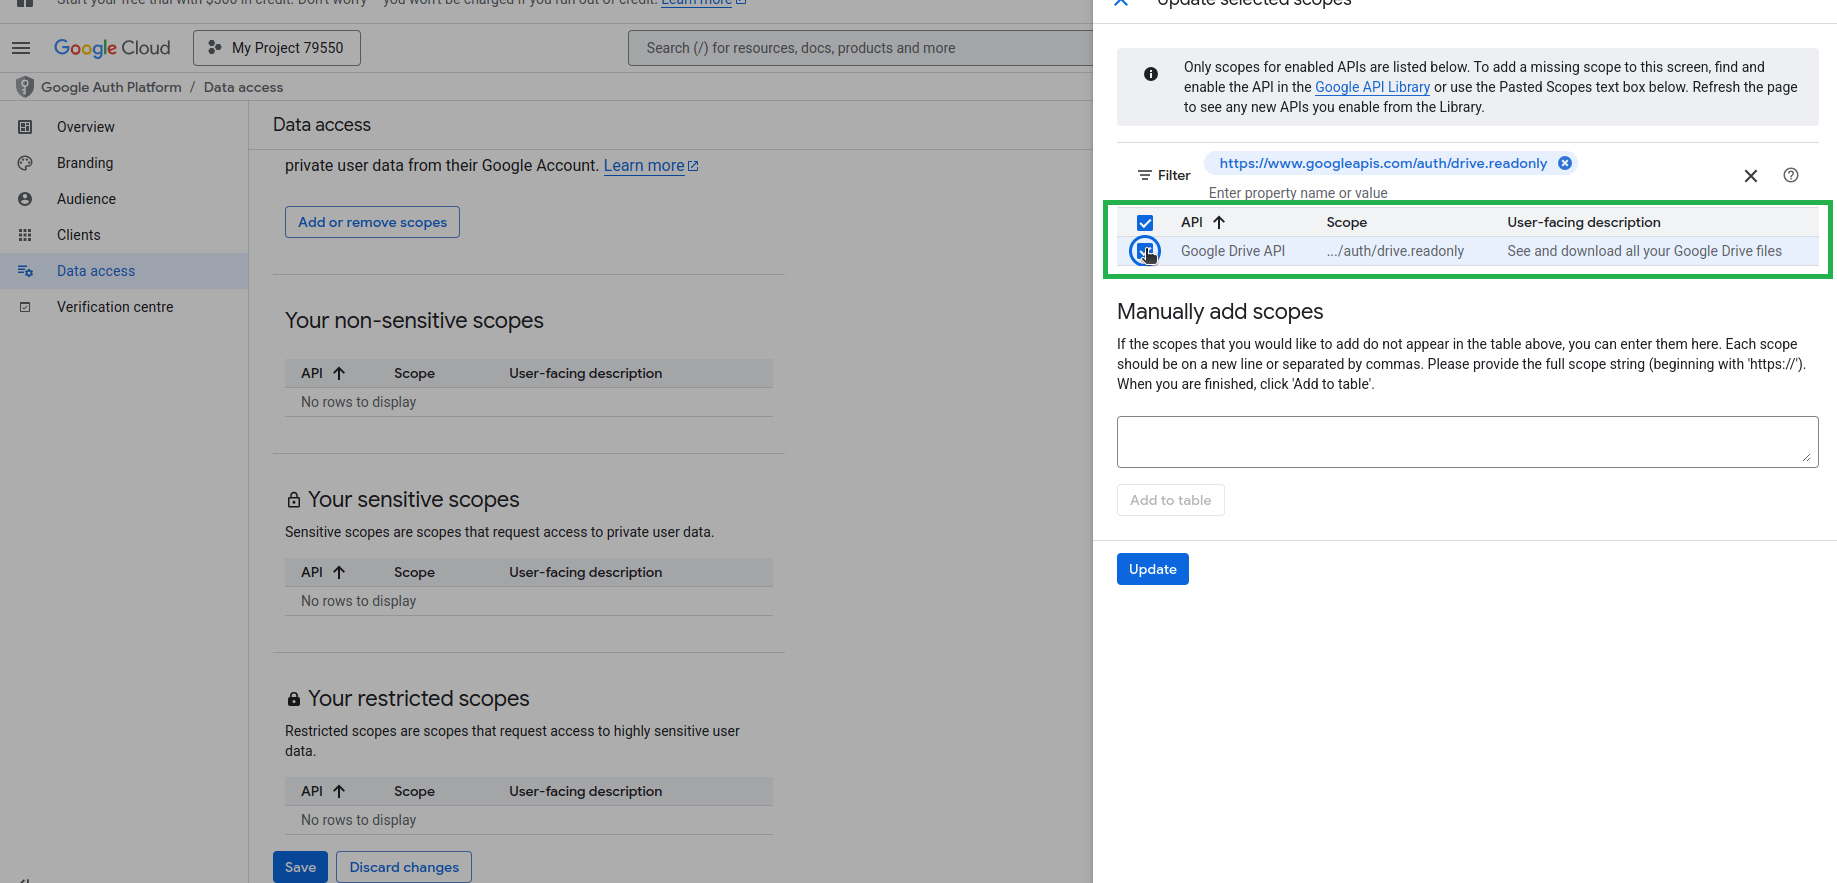1837x883 pixels.
Task: Open the Google API Library link
Action: (1372, 87)
